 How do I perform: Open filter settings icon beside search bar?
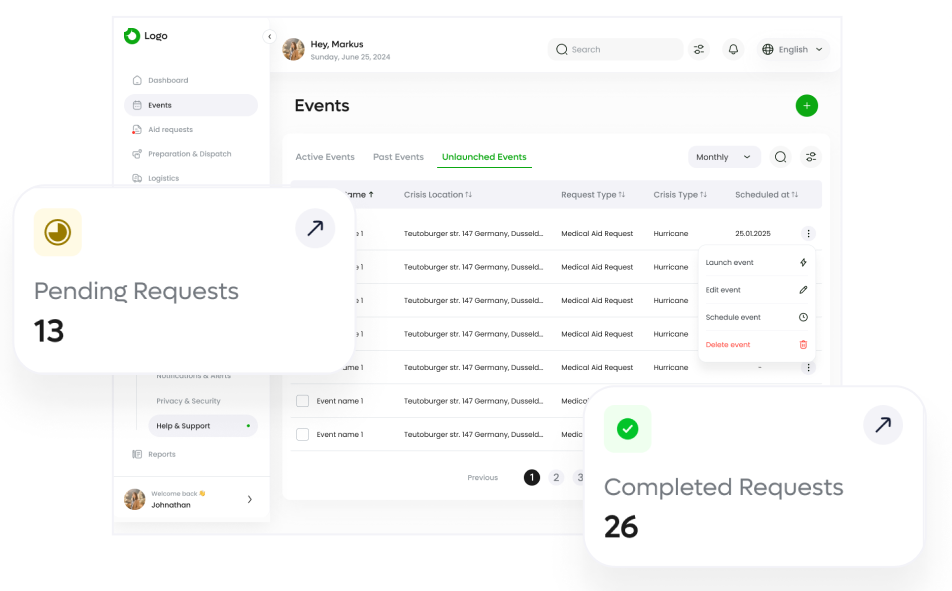point(699,49)
